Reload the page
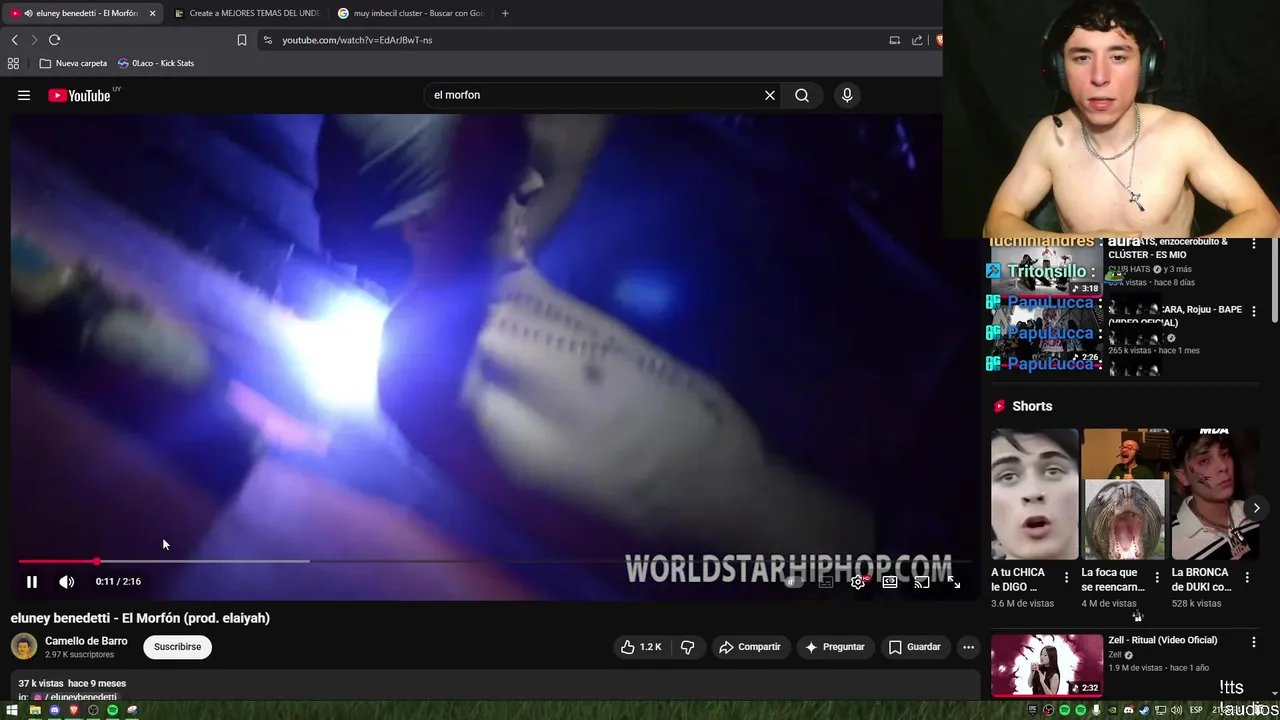The width and height of the screenshot is (1280, 720). [x=54, y=40]
